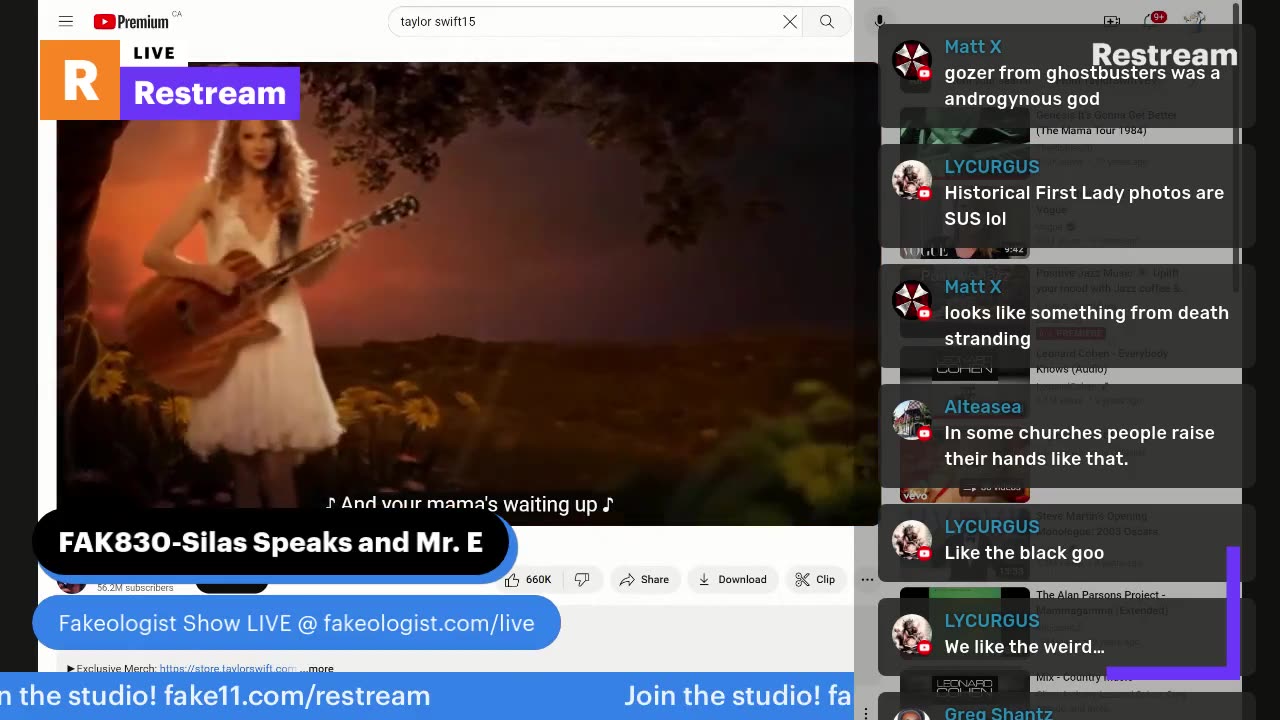Dislike the video with thumbs down
The image size is (1280, 720).
tap(582, 579)
